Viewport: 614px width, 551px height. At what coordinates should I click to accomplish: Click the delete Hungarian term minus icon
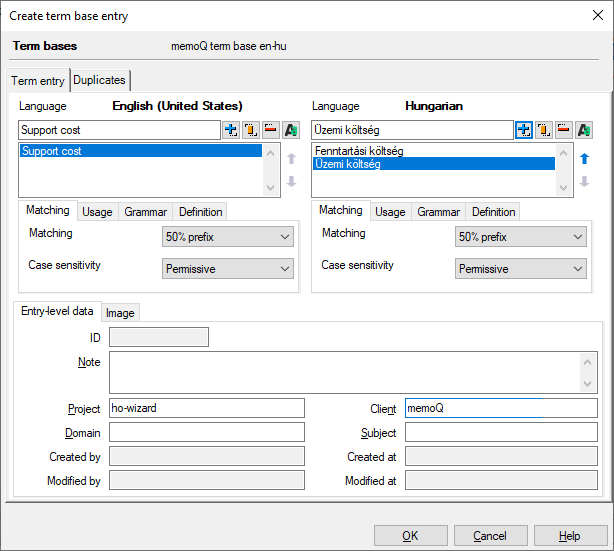click(x=564, y=130)
